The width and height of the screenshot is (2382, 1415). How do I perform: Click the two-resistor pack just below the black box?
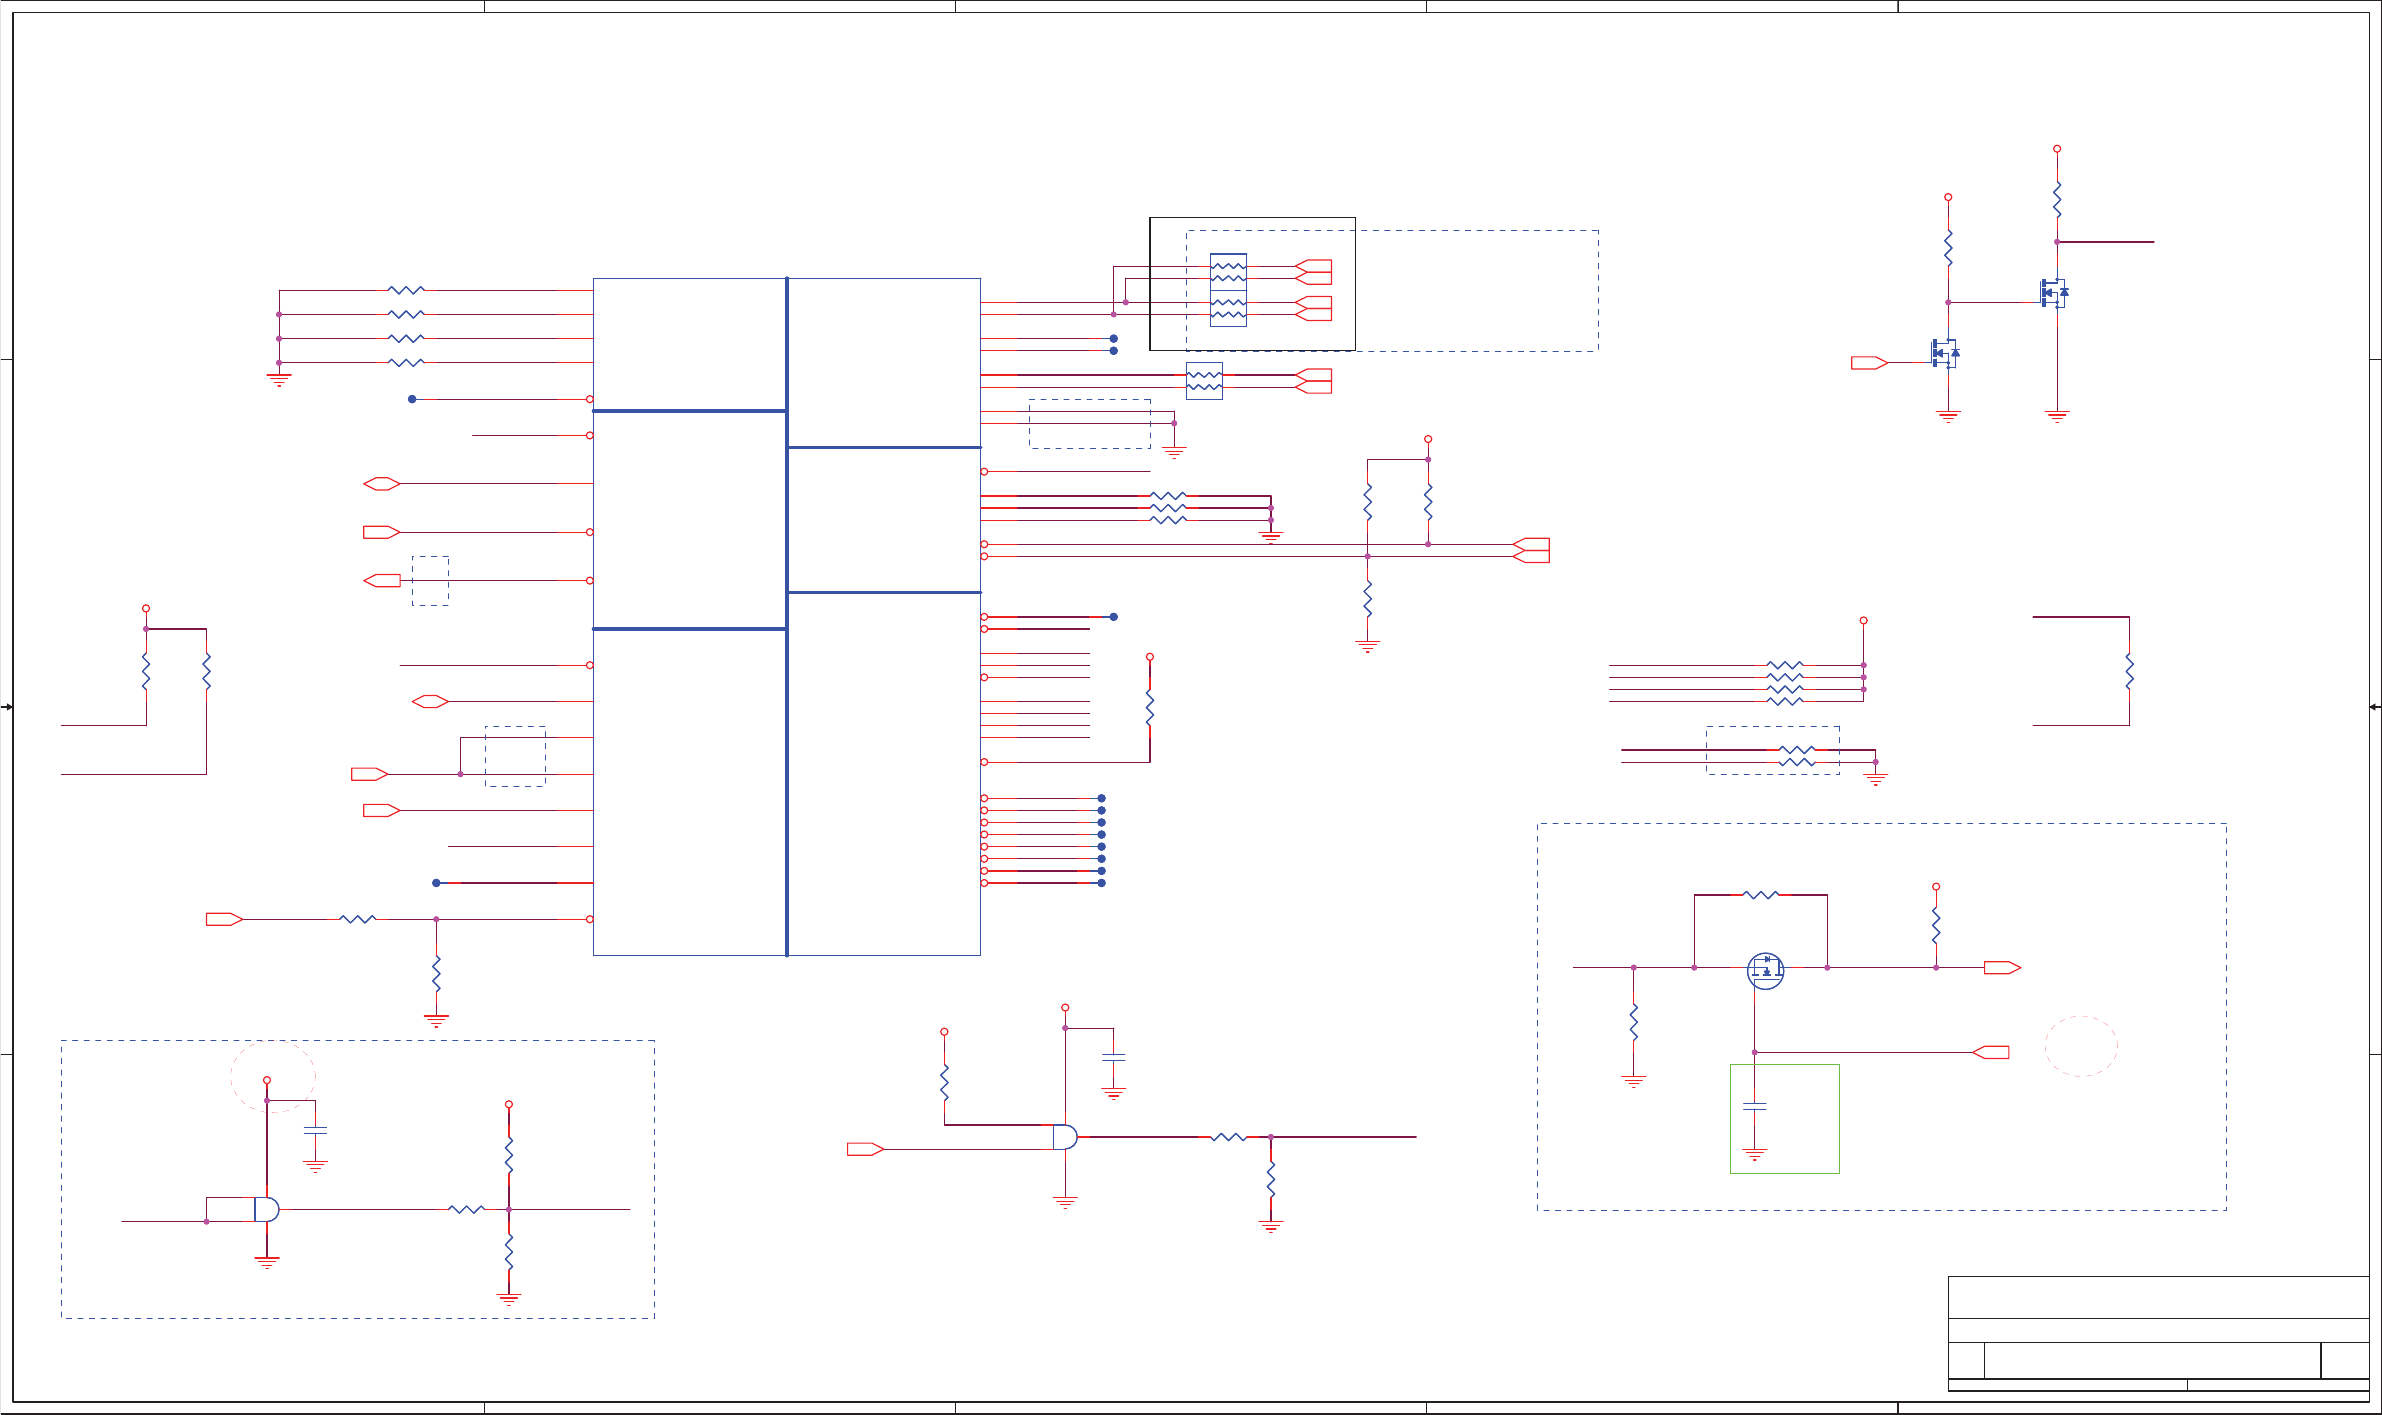click(x=1204, y=381)
